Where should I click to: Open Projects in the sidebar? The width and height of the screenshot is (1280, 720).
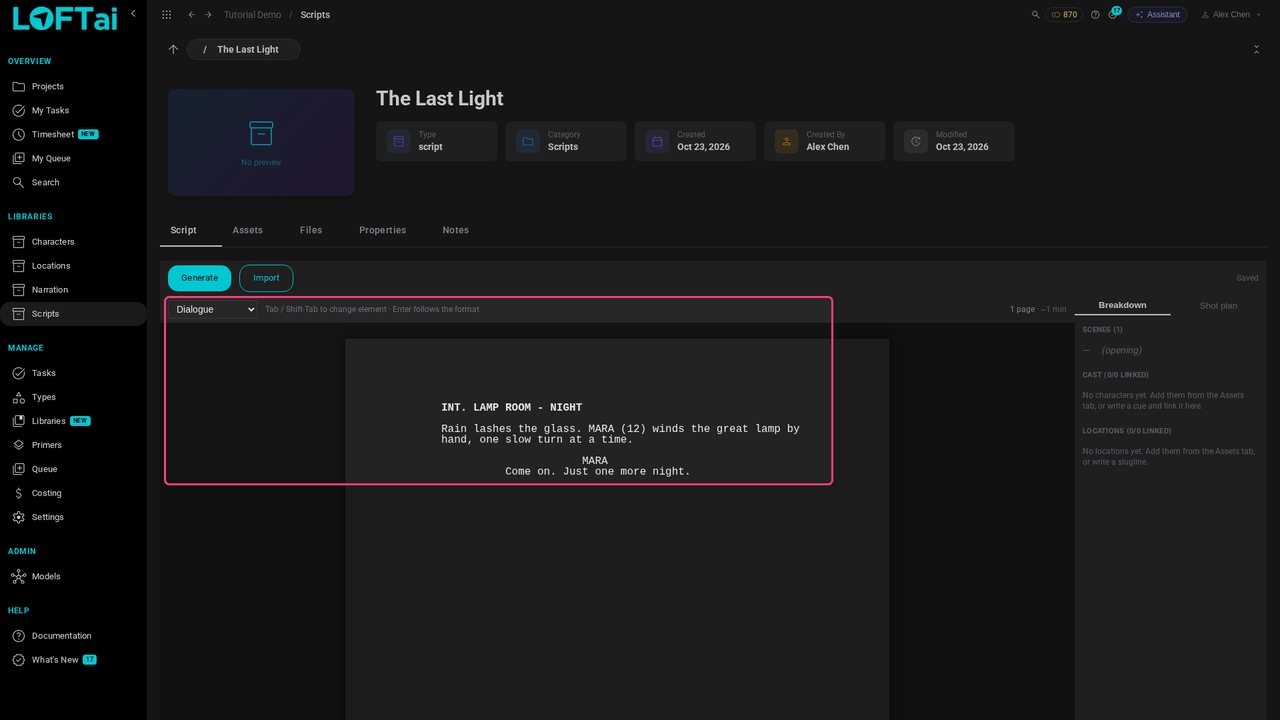tap(73, 87)
